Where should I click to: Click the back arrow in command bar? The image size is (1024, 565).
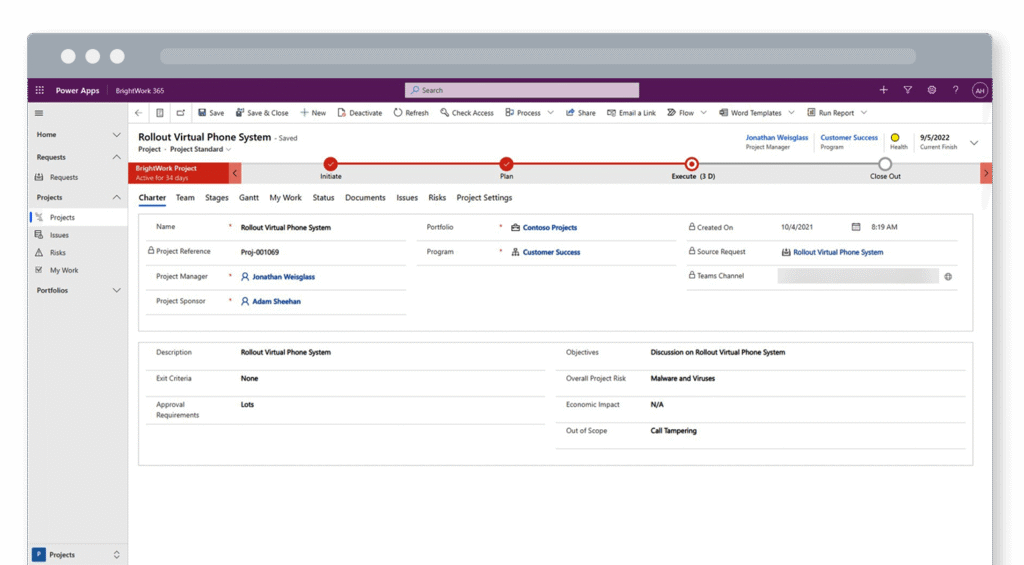coord(138,113)
